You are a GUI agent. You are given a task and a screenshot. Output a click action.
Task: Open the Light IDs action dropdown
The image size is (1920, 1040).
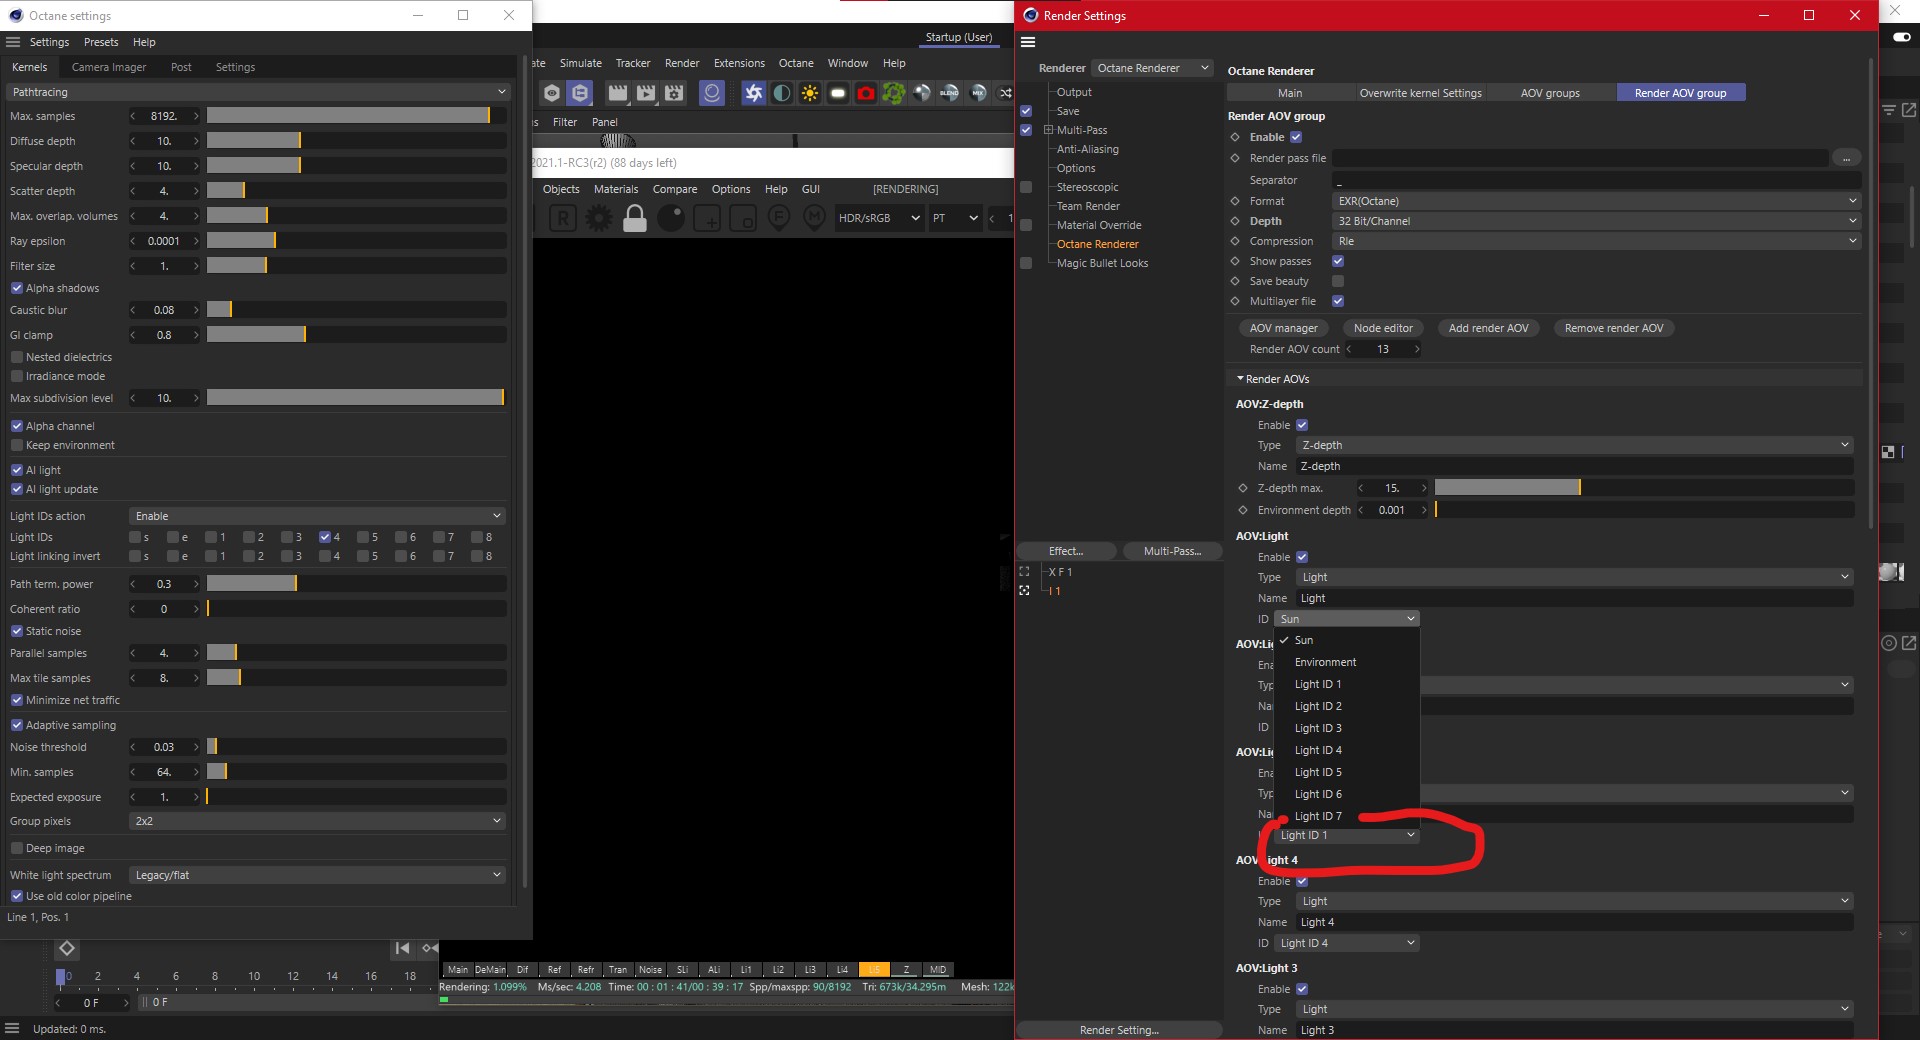click(x=317, y=516)
